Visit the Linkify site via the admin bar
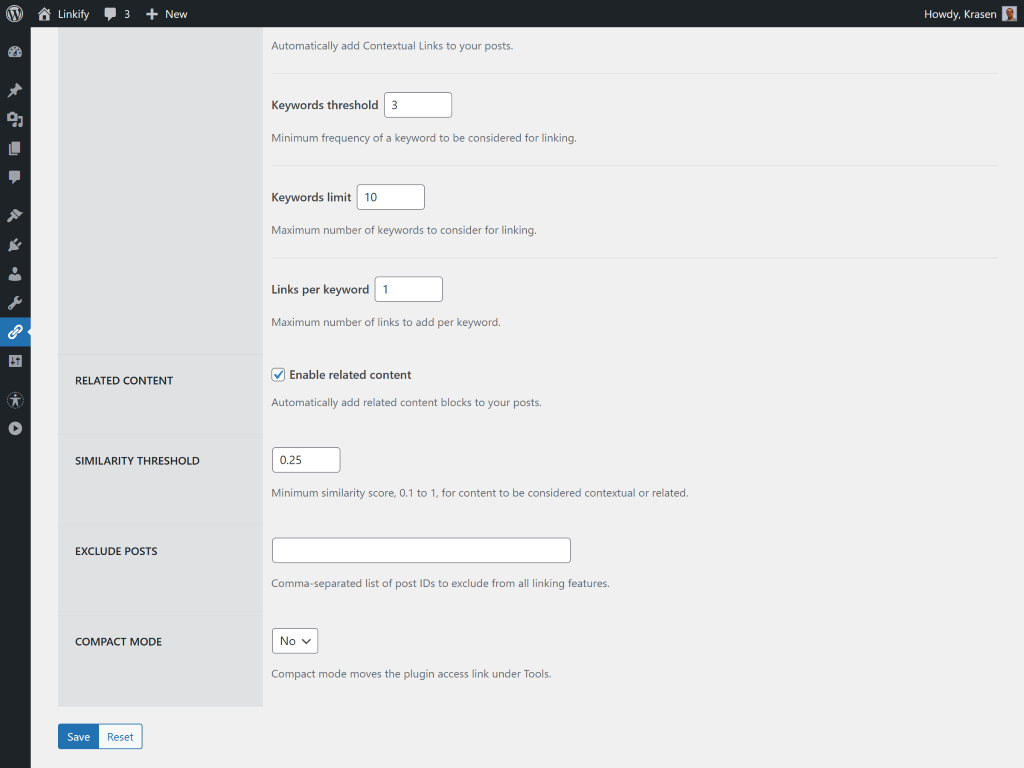1024x768 pixels. pos(62,13)
